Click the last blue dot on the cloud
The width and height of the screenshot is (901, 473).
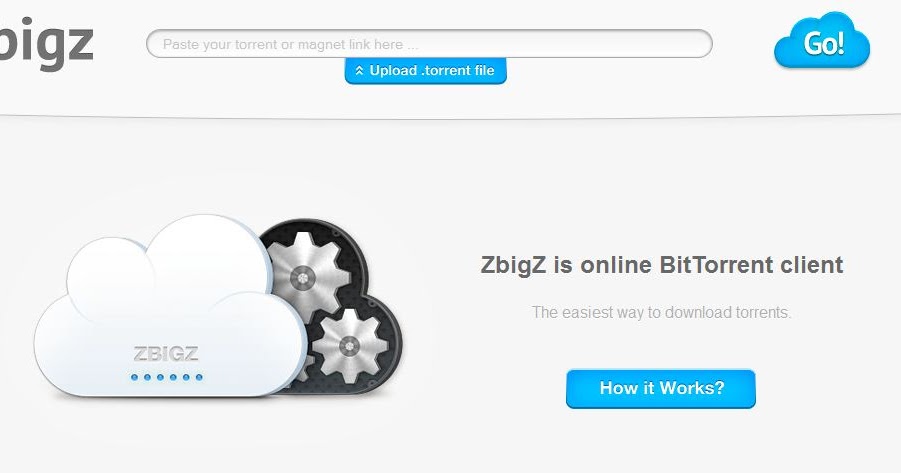(x=199, y=378)
